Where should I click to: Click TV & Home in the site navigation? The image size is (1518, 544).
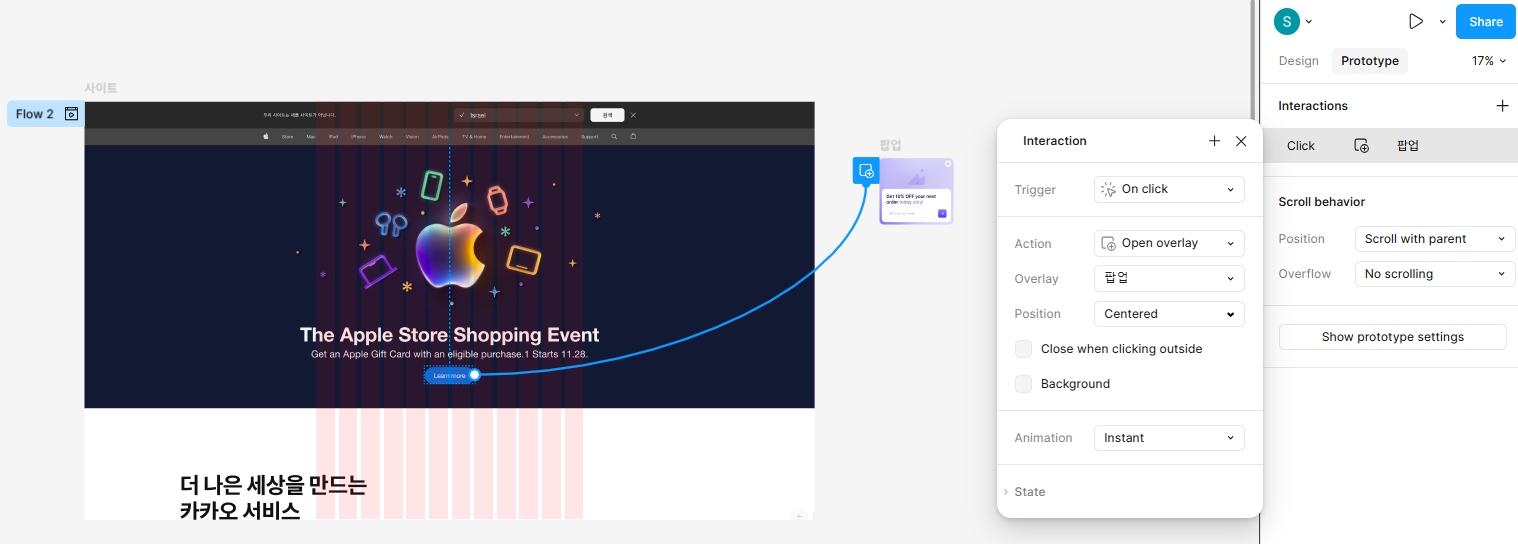point(474,137)
